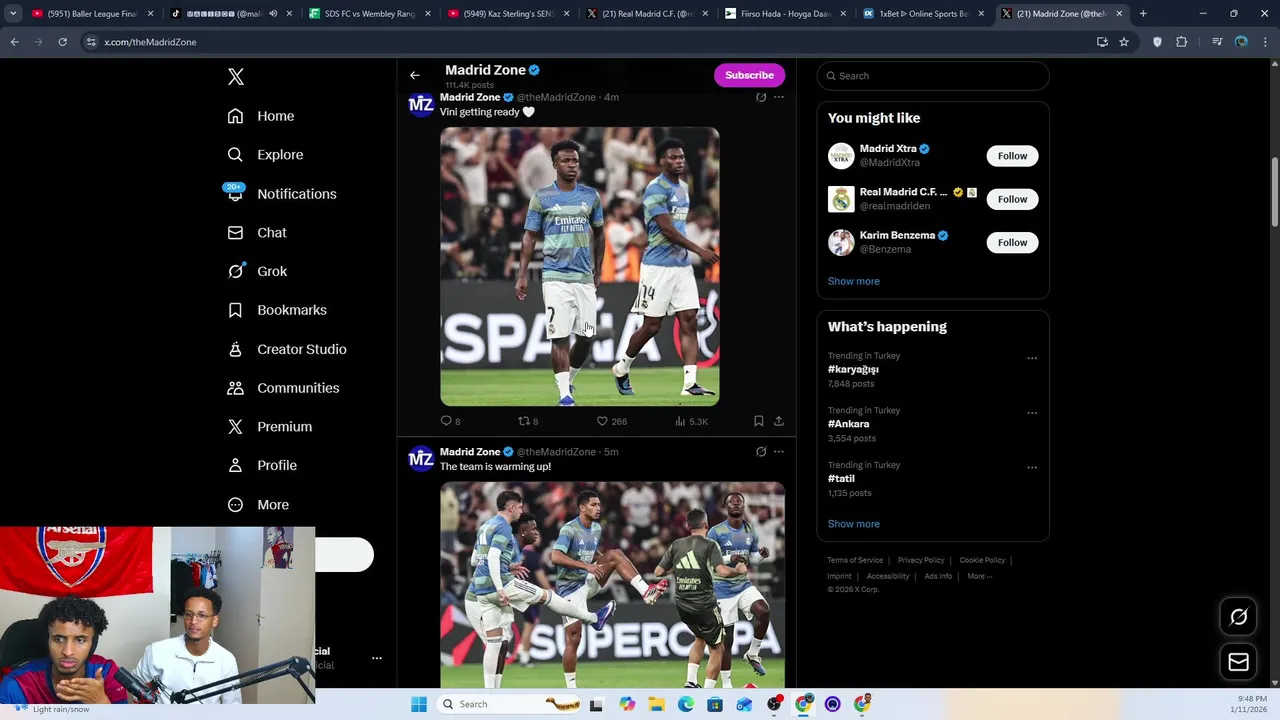The image size is (1280, 720).
Task: Click the X search field
Action: click(933, 76)
